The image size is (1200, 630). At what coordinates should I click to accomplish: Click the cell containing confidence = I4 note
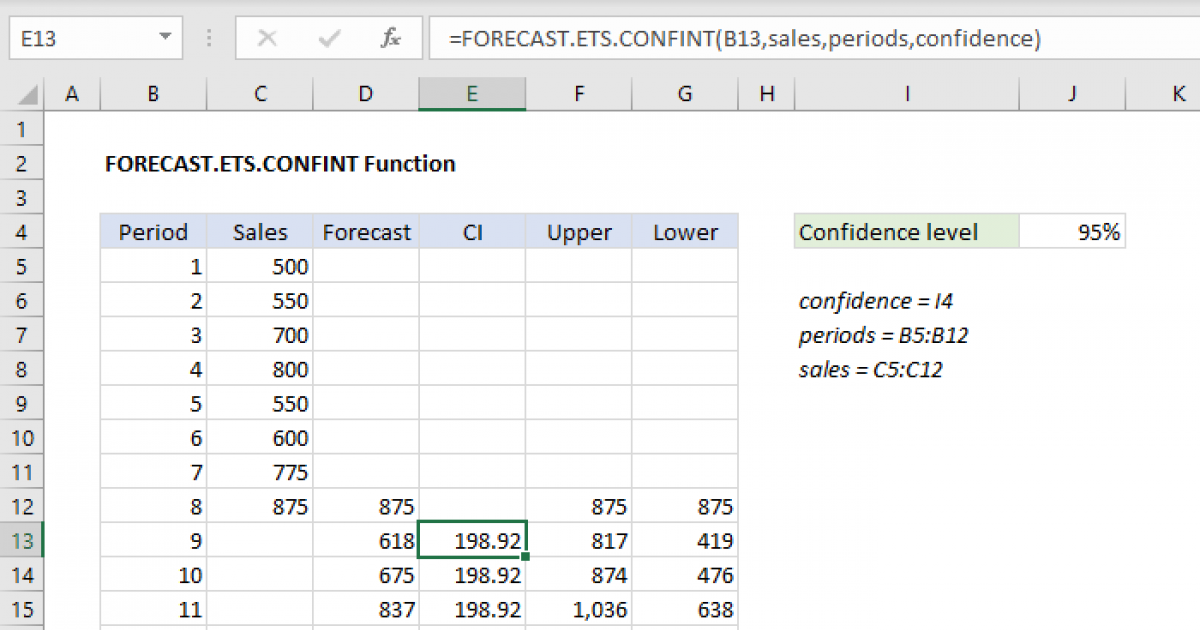point(877,300)
